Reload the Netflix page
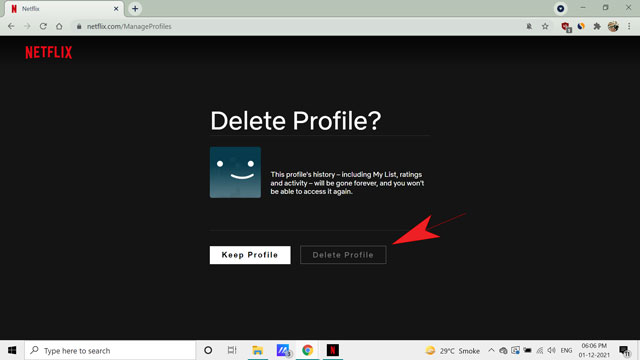This screenshot has height=360, width=640. coord(43,27)
